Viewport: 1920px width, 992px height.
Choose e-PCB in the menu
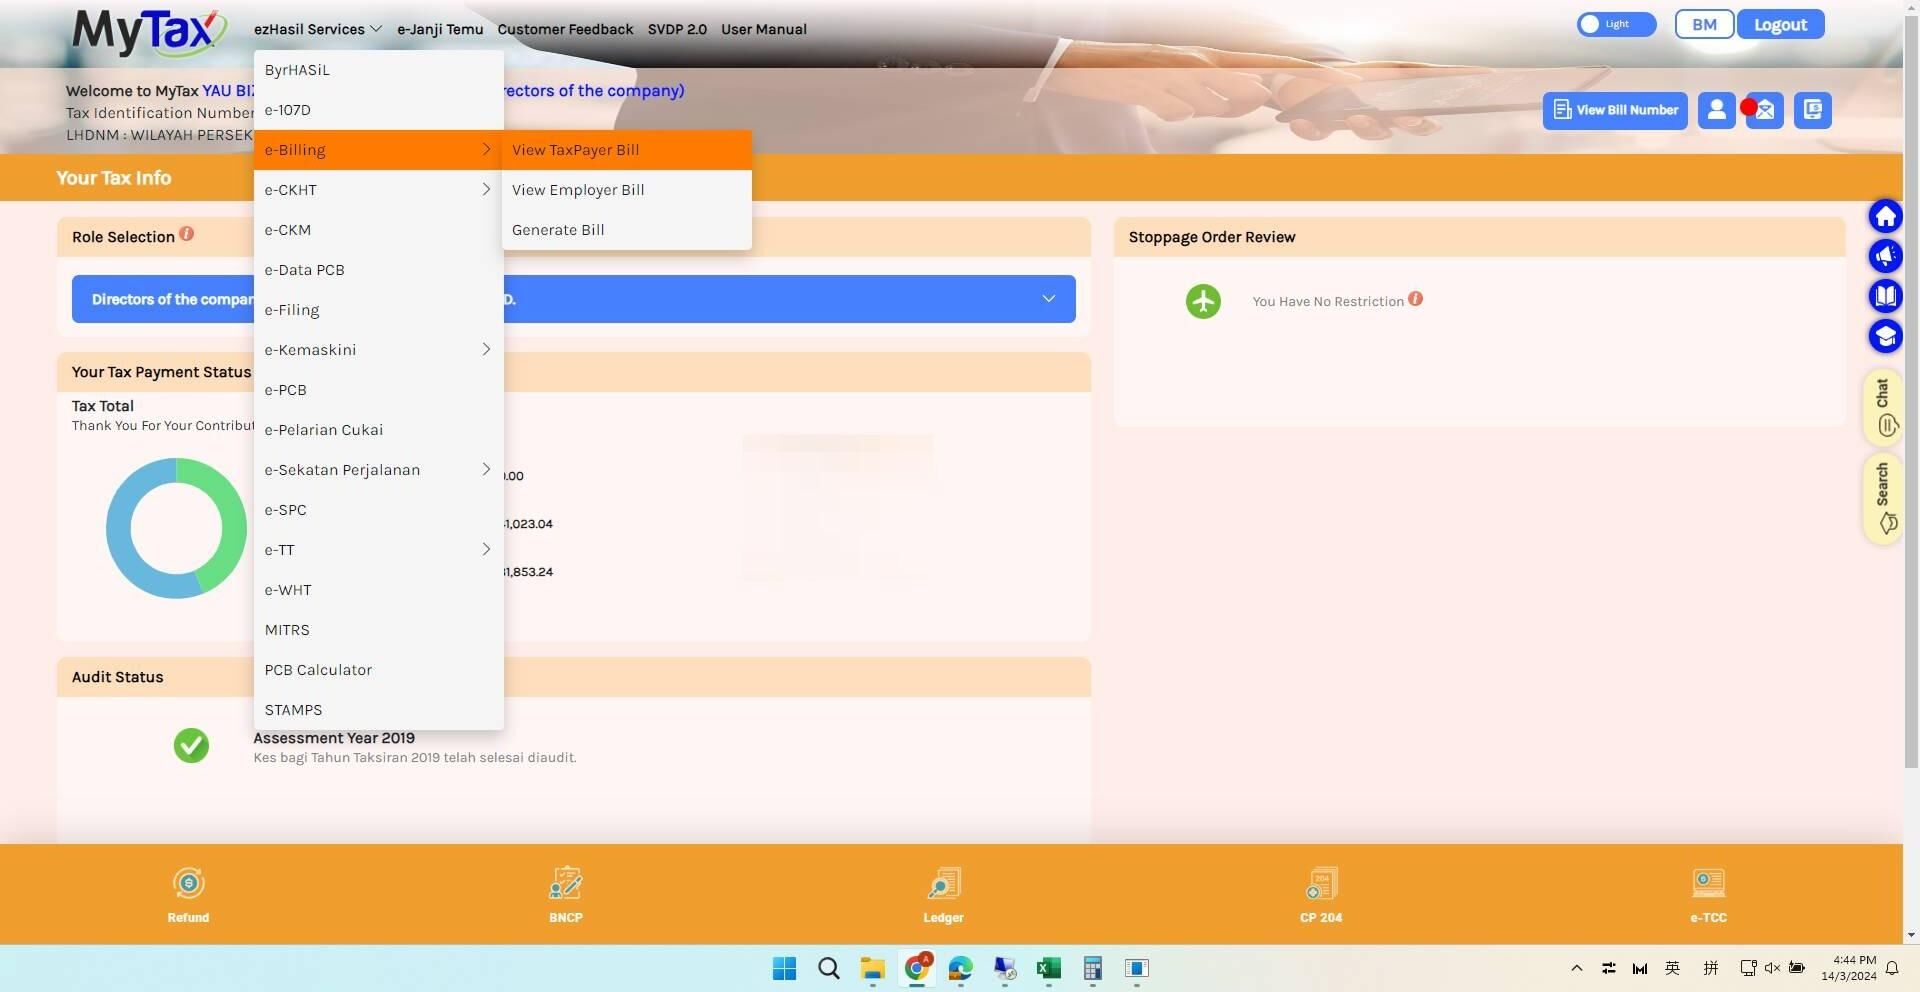coord(378,390)
